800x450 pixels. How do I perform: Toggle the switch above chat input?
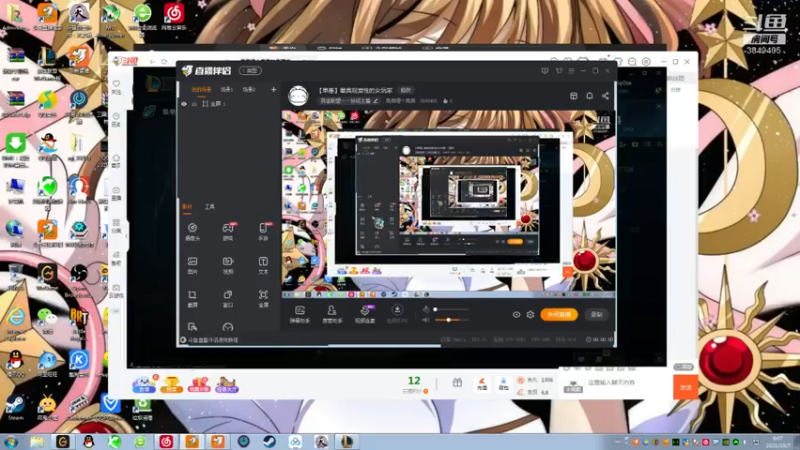(x=683, y=367)
